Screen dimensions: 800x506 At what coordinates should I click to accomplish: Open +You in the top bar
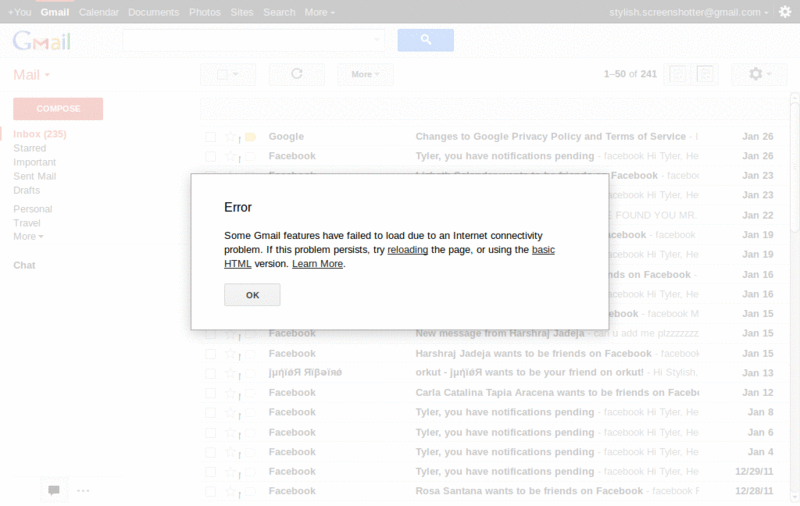click(x=19, y=12)
